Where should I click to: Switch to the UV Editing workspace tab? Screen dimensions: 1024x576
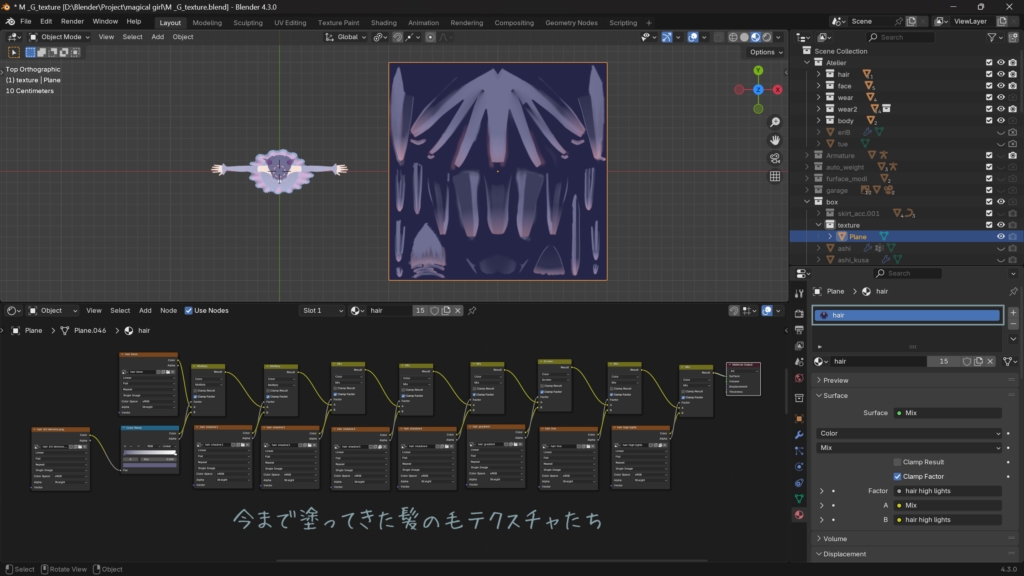[288, 22]
